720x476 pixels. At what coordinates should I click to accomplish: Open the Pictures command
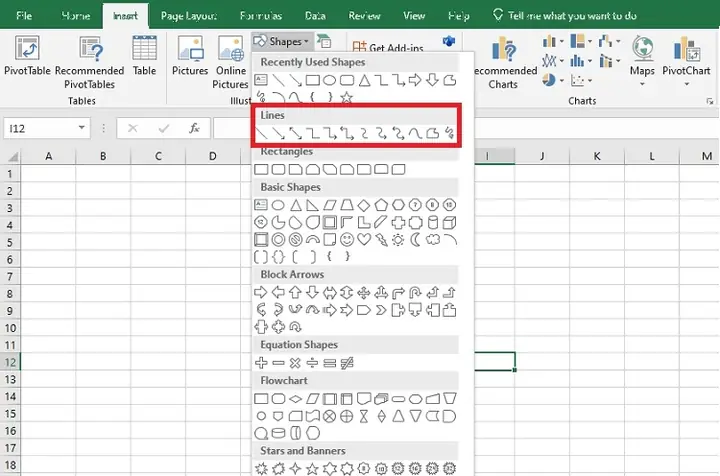click(190, 56)
